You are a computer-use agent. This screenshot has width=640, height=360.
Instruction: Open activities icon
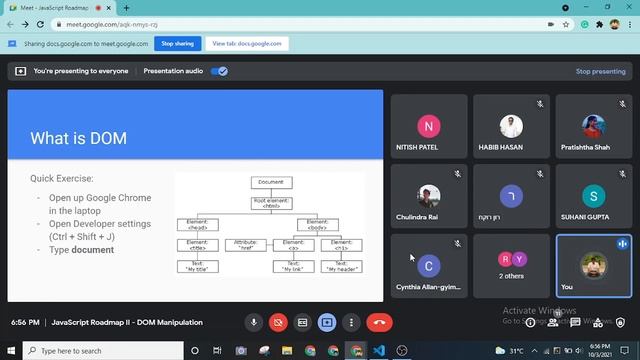coord(598,323)
